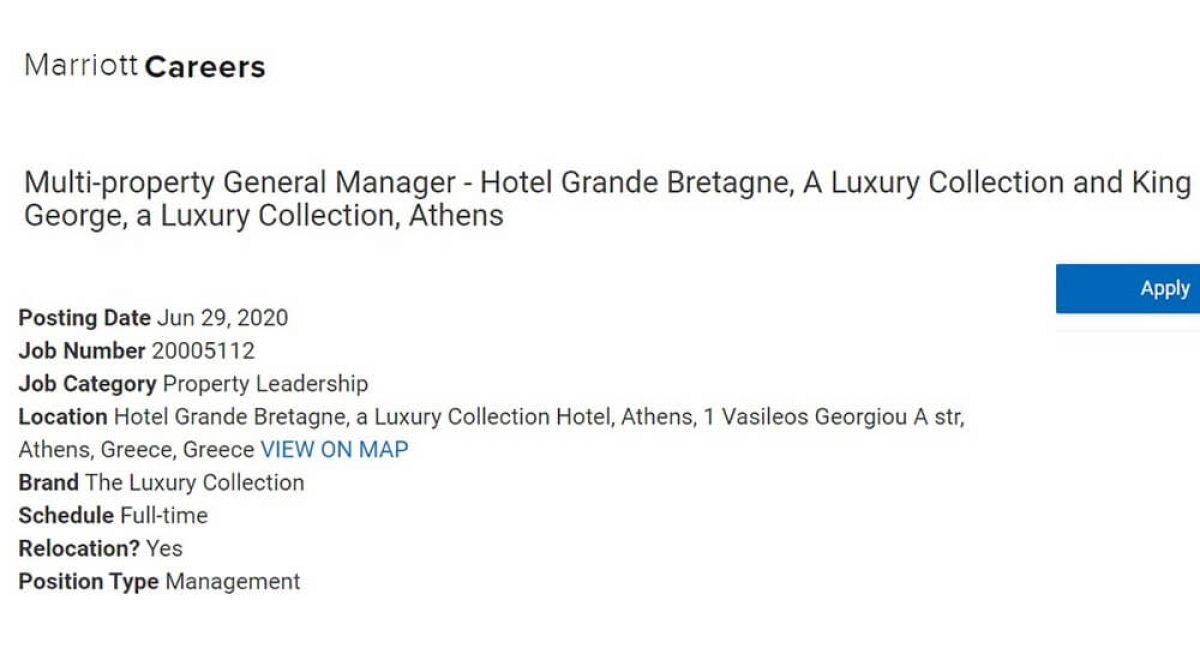Click the Full-time schedule value
1200x660 pixels.
coord(164,516)
